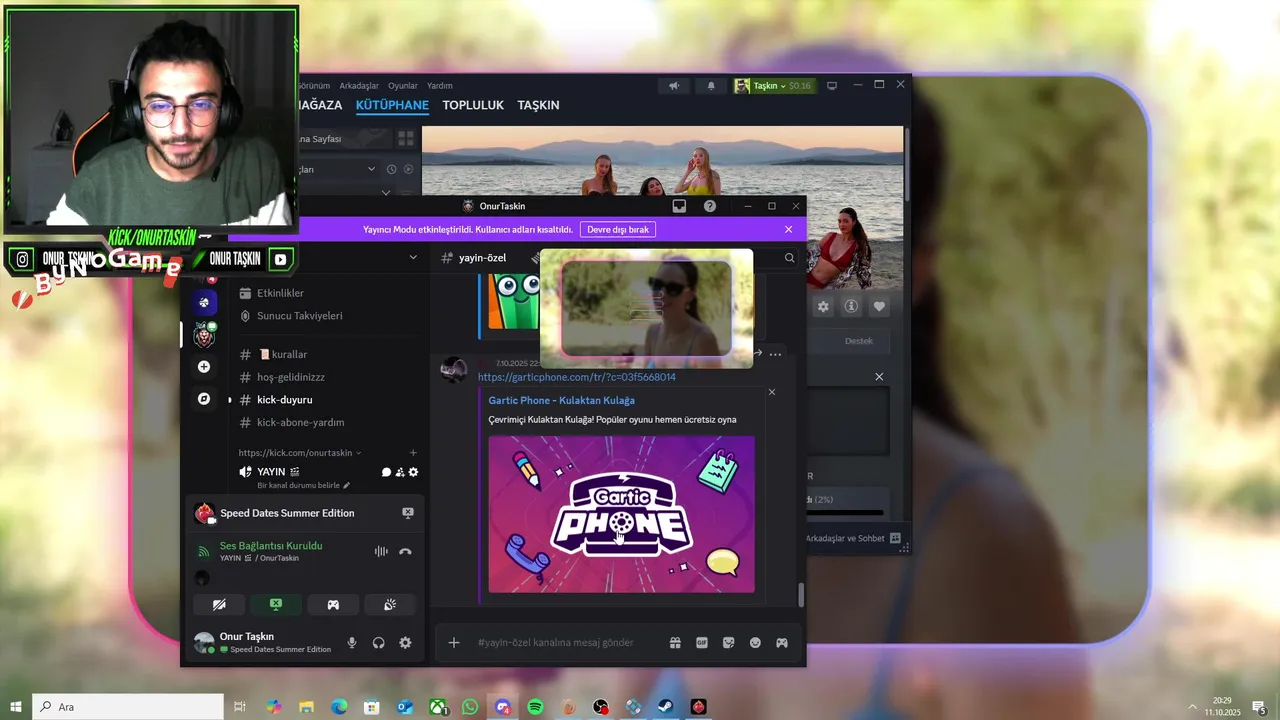Open YAYIN voice channel chat icon

click(386, 472)
